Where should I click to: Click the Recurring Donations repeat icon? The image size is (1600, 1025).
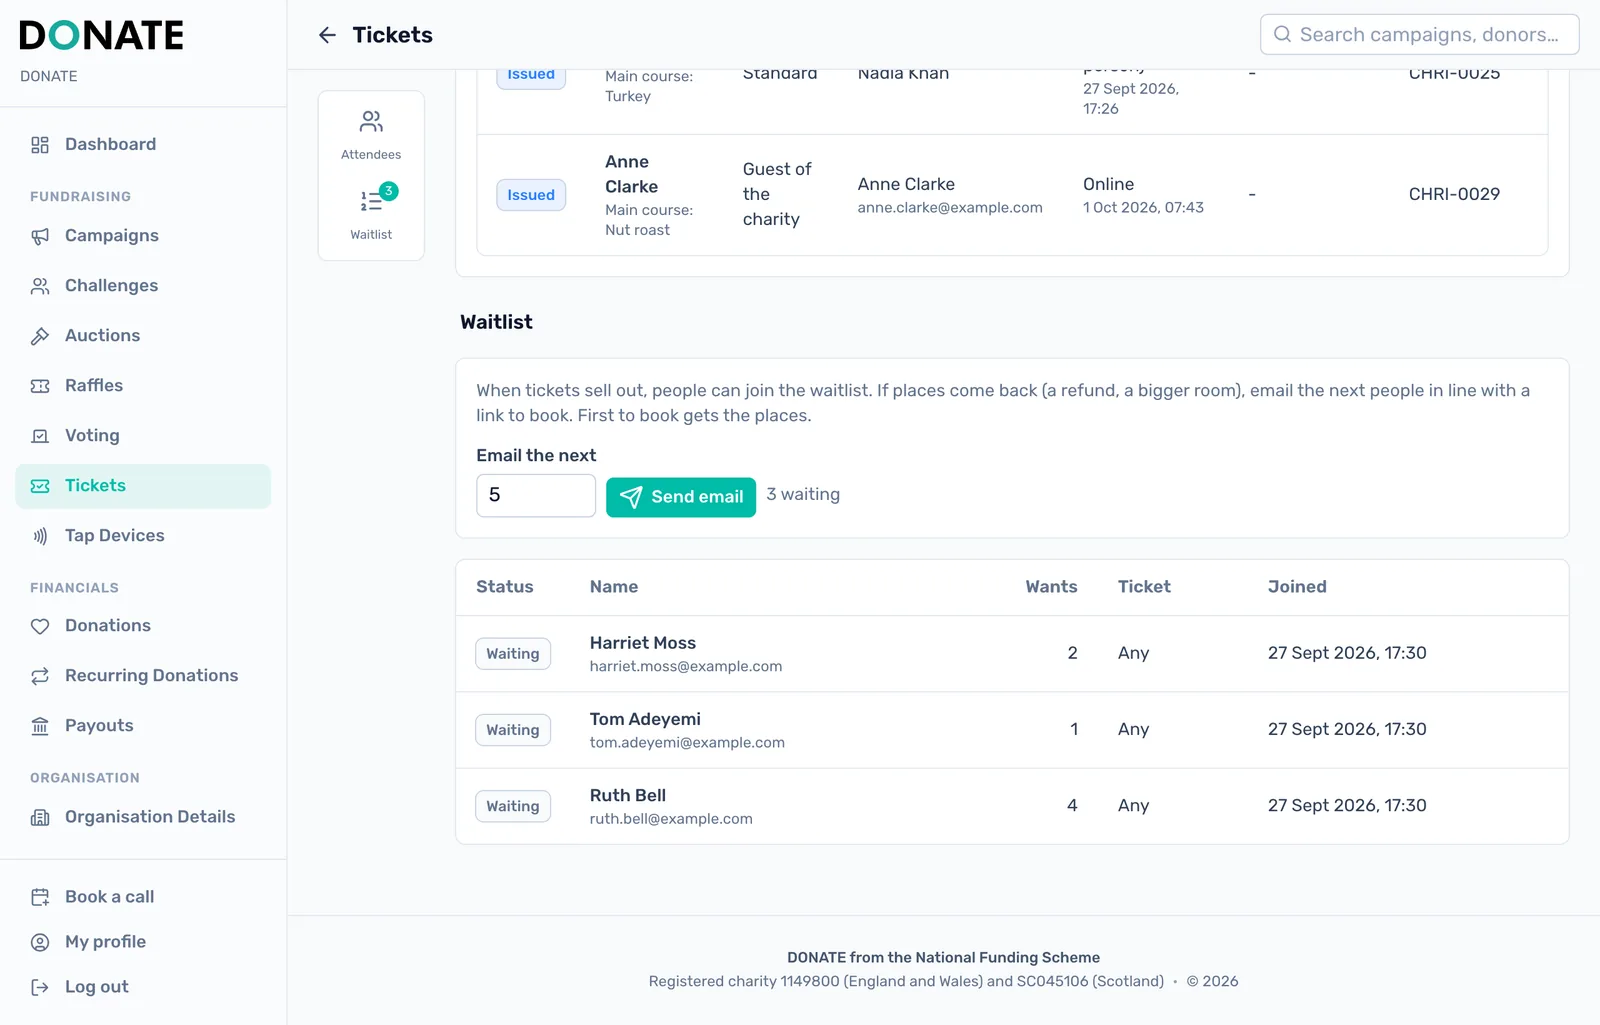(40, 676)
